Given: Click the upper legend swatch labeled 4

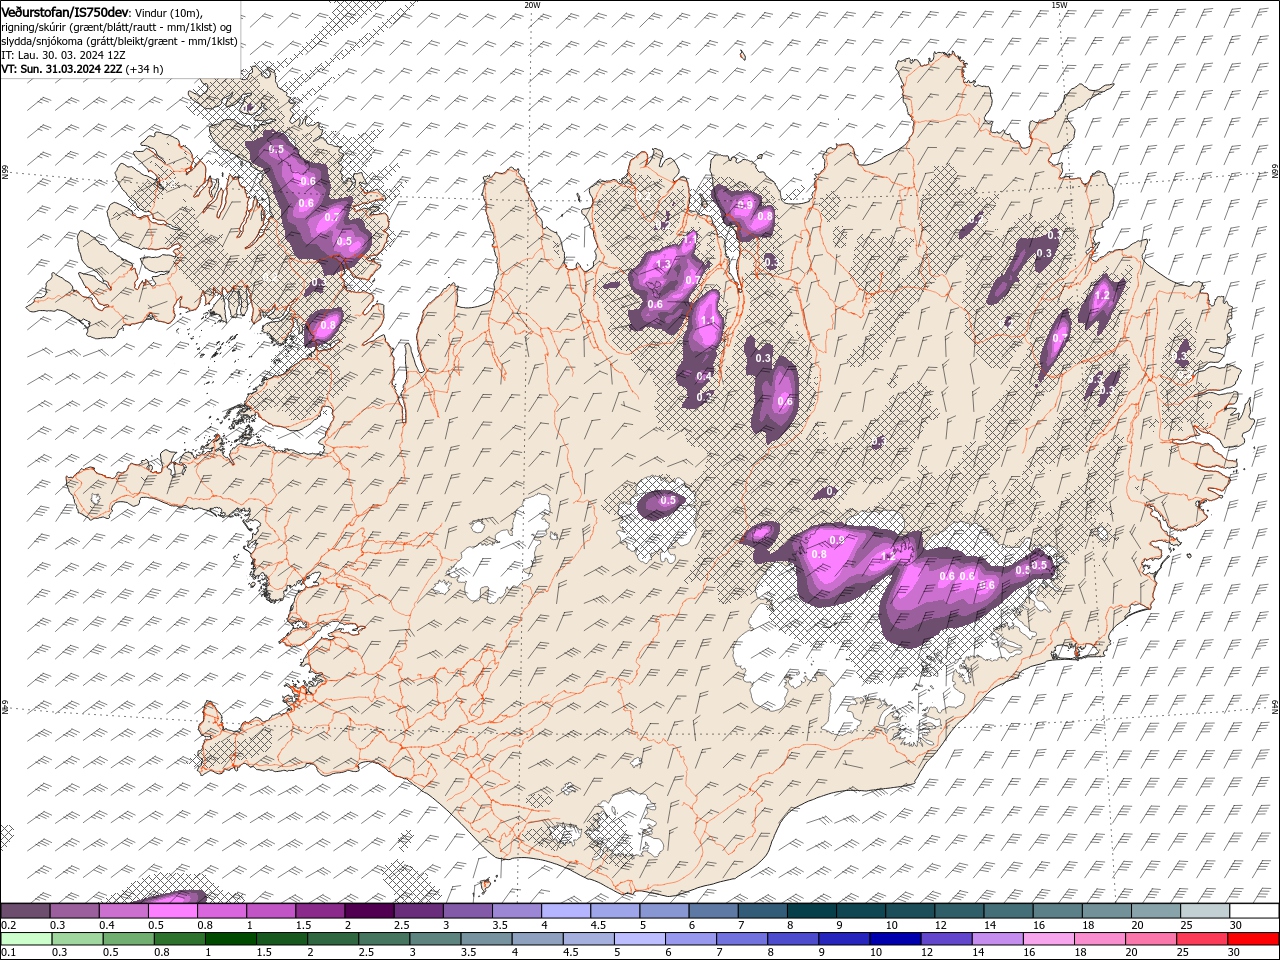Looking at the screenshot, I should [565, 911].
